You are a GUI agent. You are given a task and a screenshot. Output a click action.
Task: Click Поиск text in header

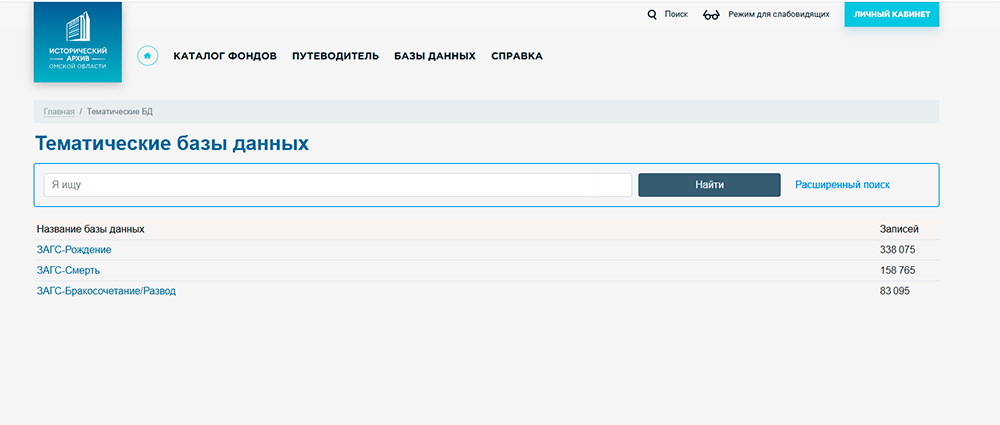[676, 14]
